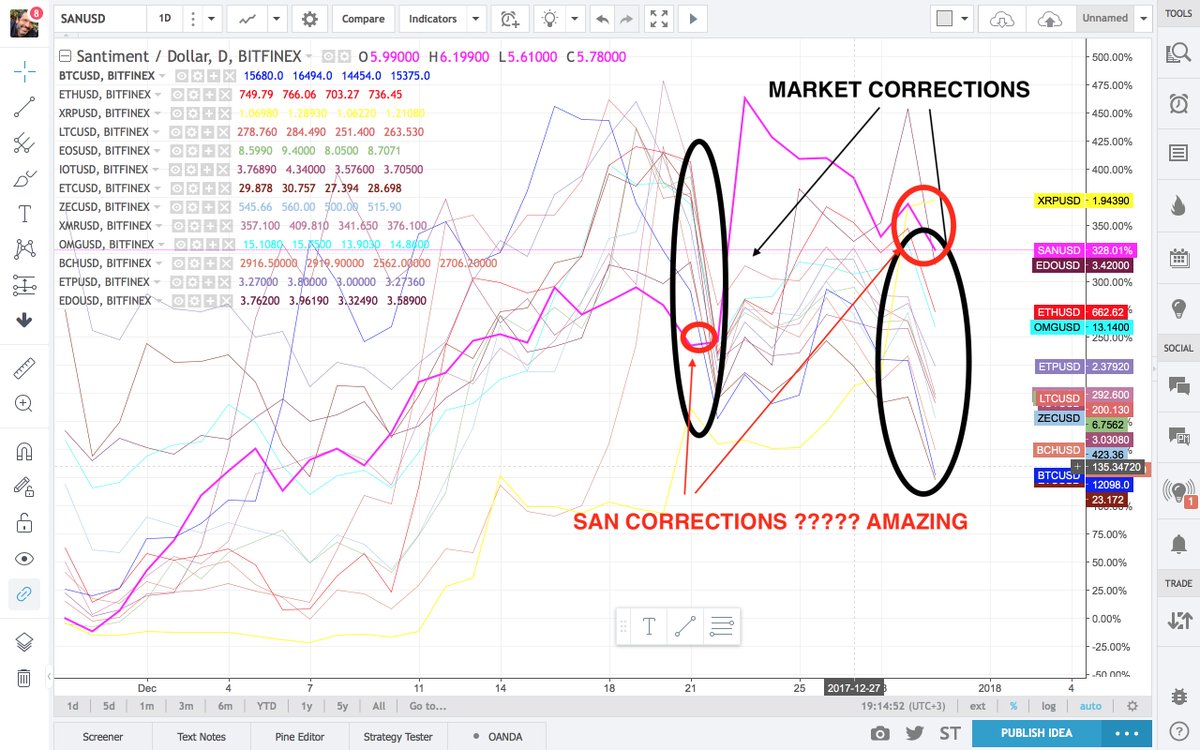Image resolution: width=1200 pixels, height=750 pixels.
Task: Enter fullscreen mode
Action: [658, 19]
